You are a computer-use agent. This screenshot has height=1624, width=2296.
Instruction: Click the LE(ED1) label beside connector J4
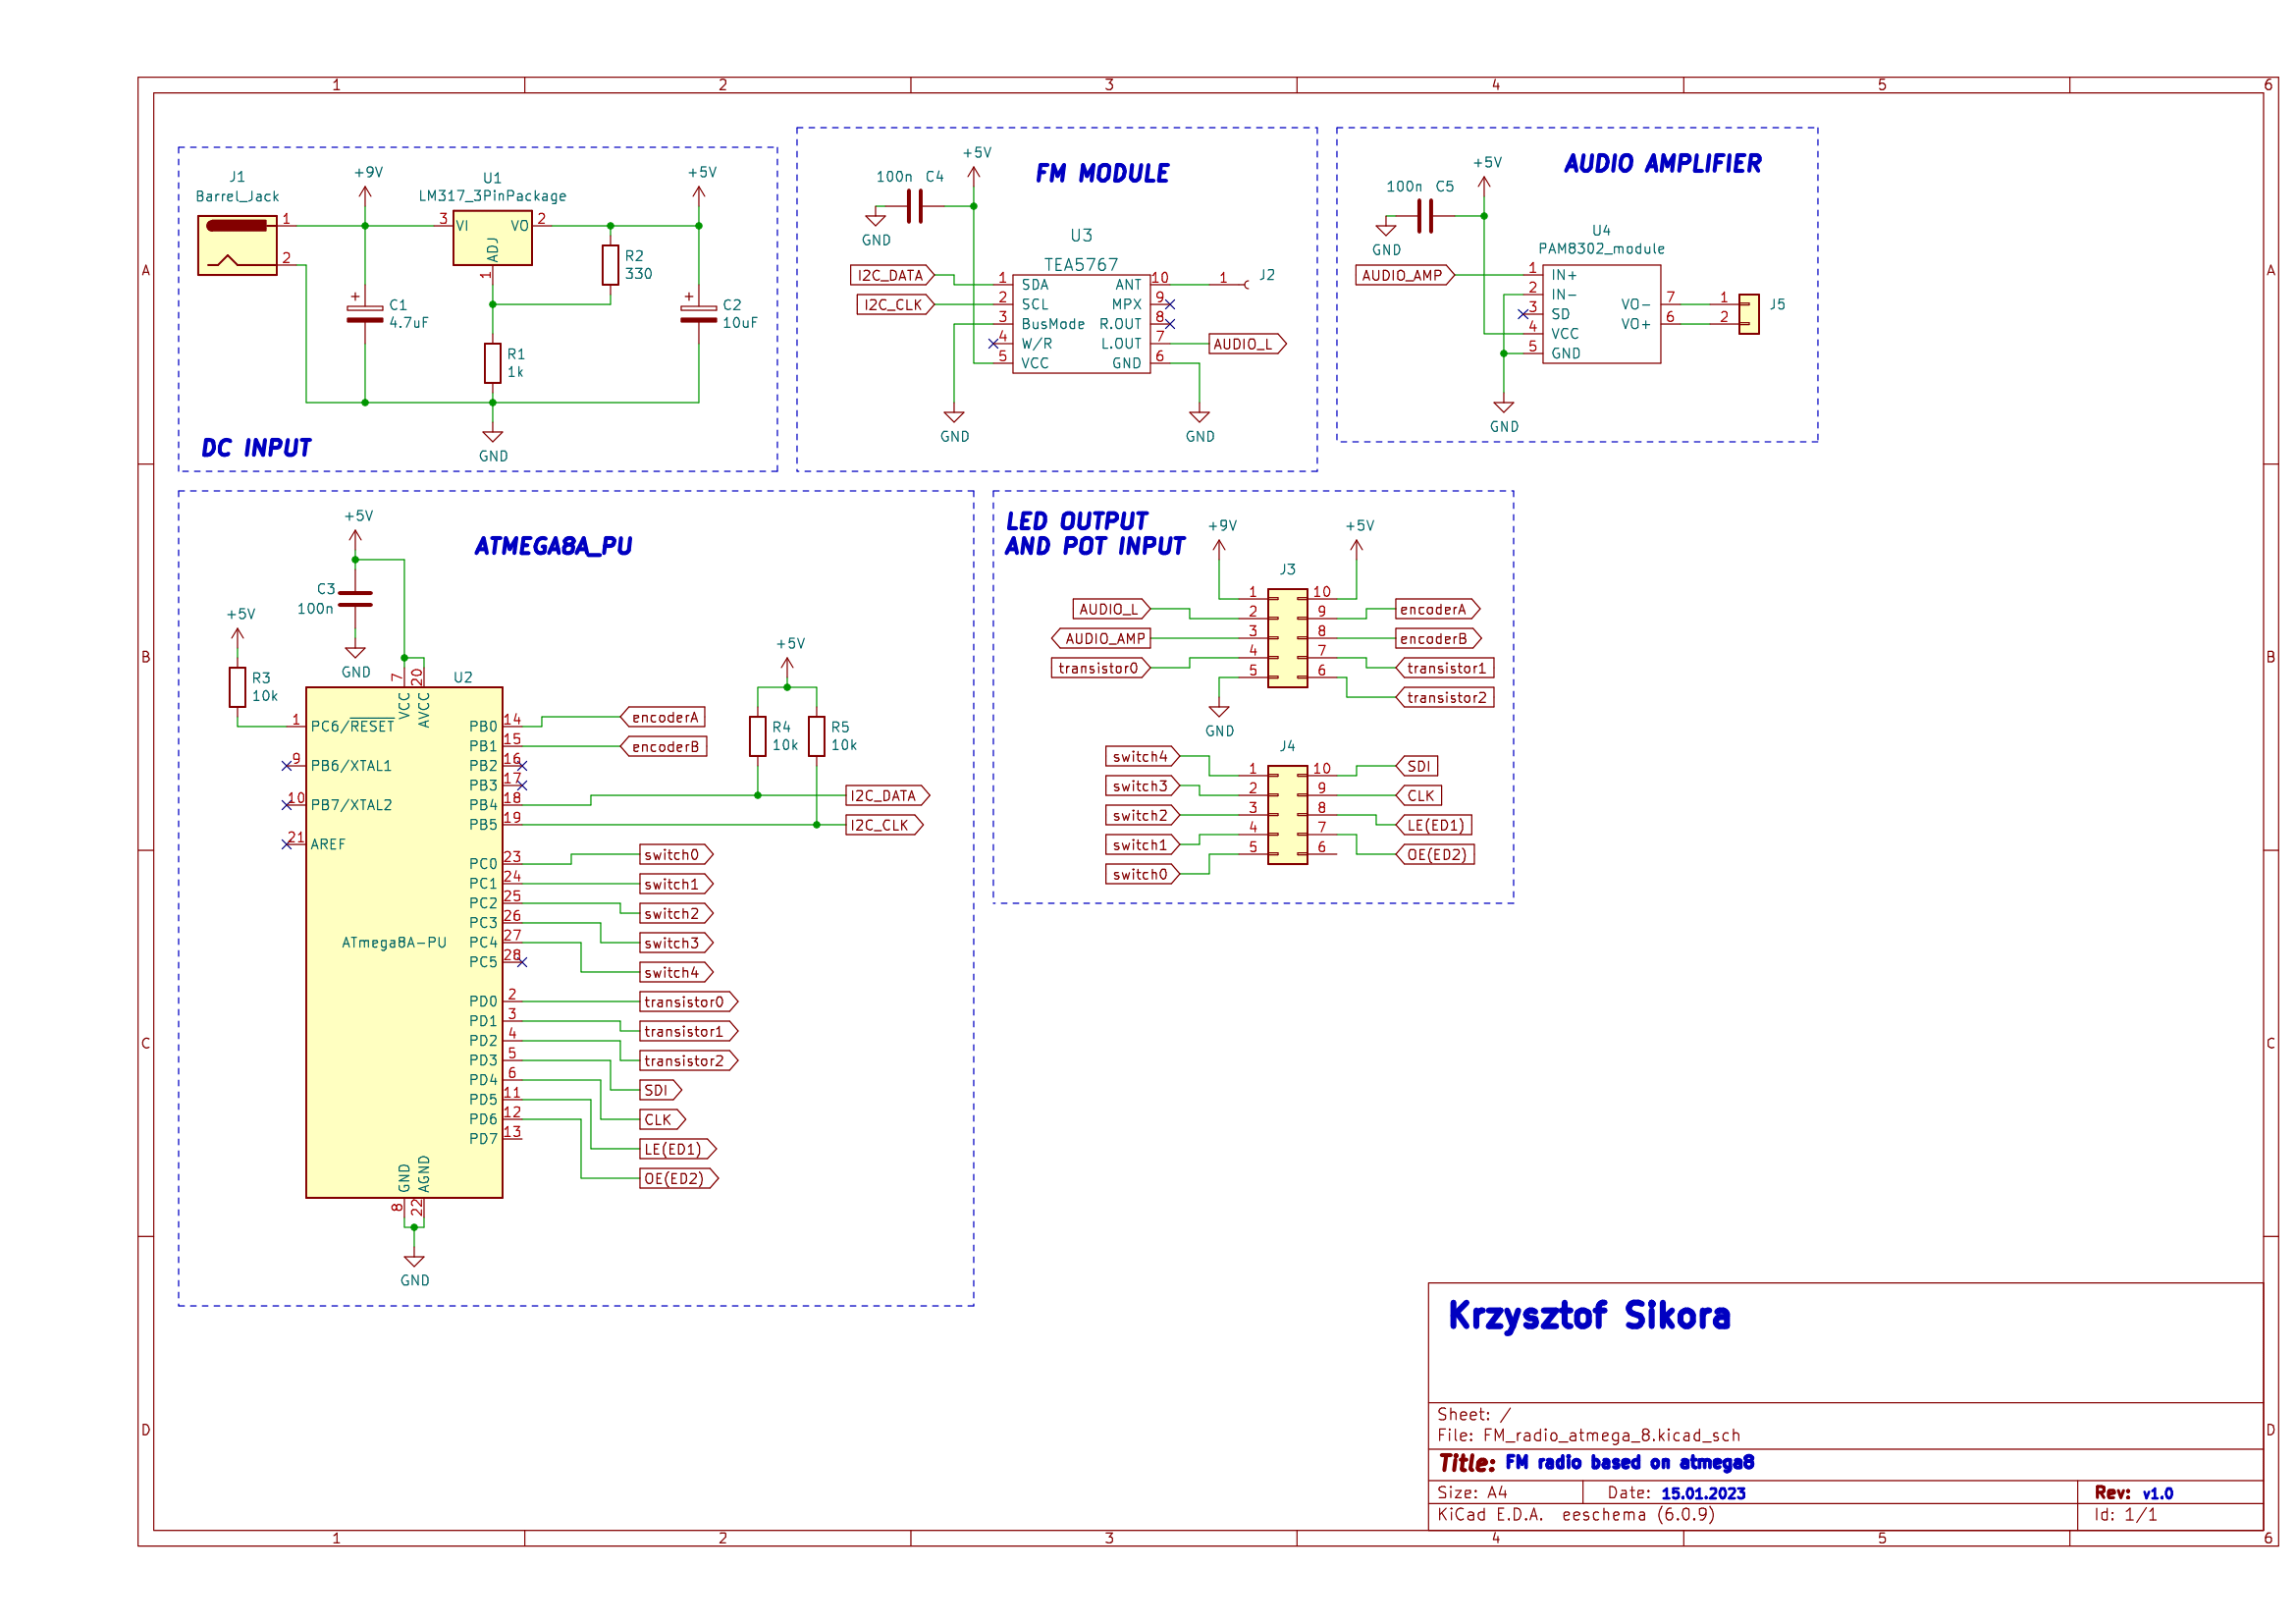point(1434,825)
